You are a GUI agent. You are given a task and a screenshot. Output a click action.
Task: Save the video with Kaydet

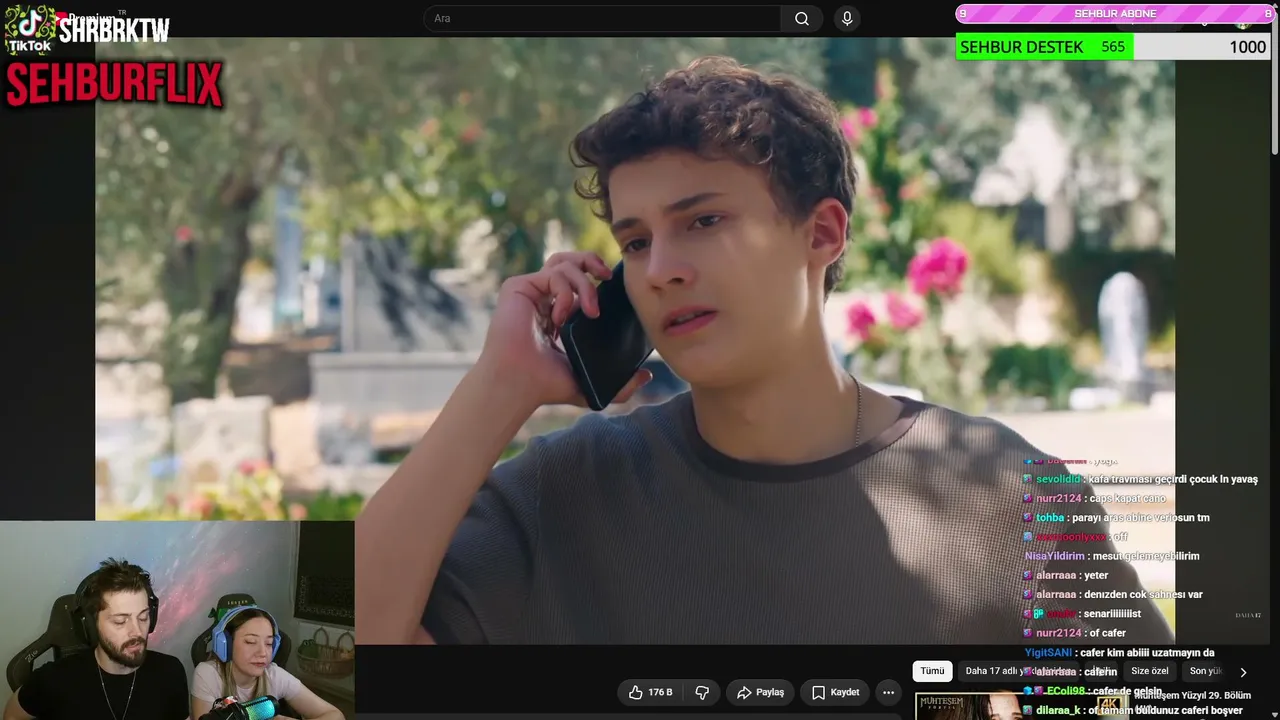pyautogui.click(x=835, y=692)
